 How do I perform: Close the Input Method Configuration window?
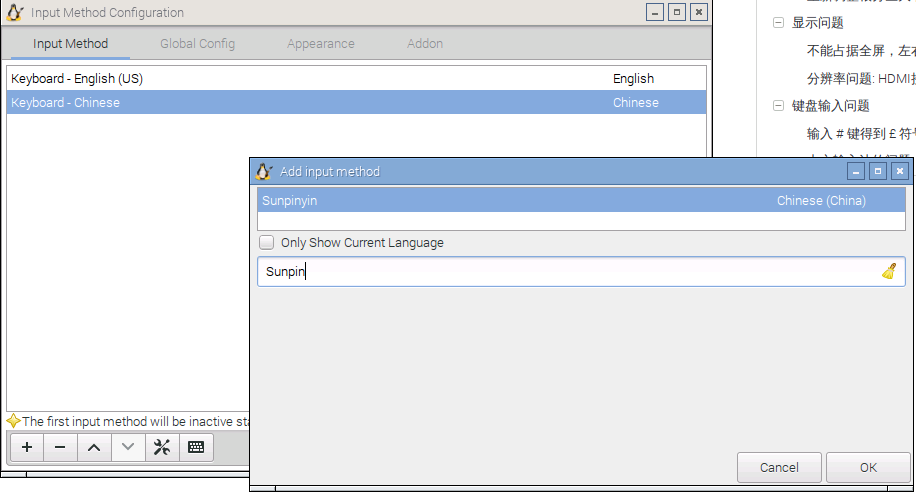(699, 12)
